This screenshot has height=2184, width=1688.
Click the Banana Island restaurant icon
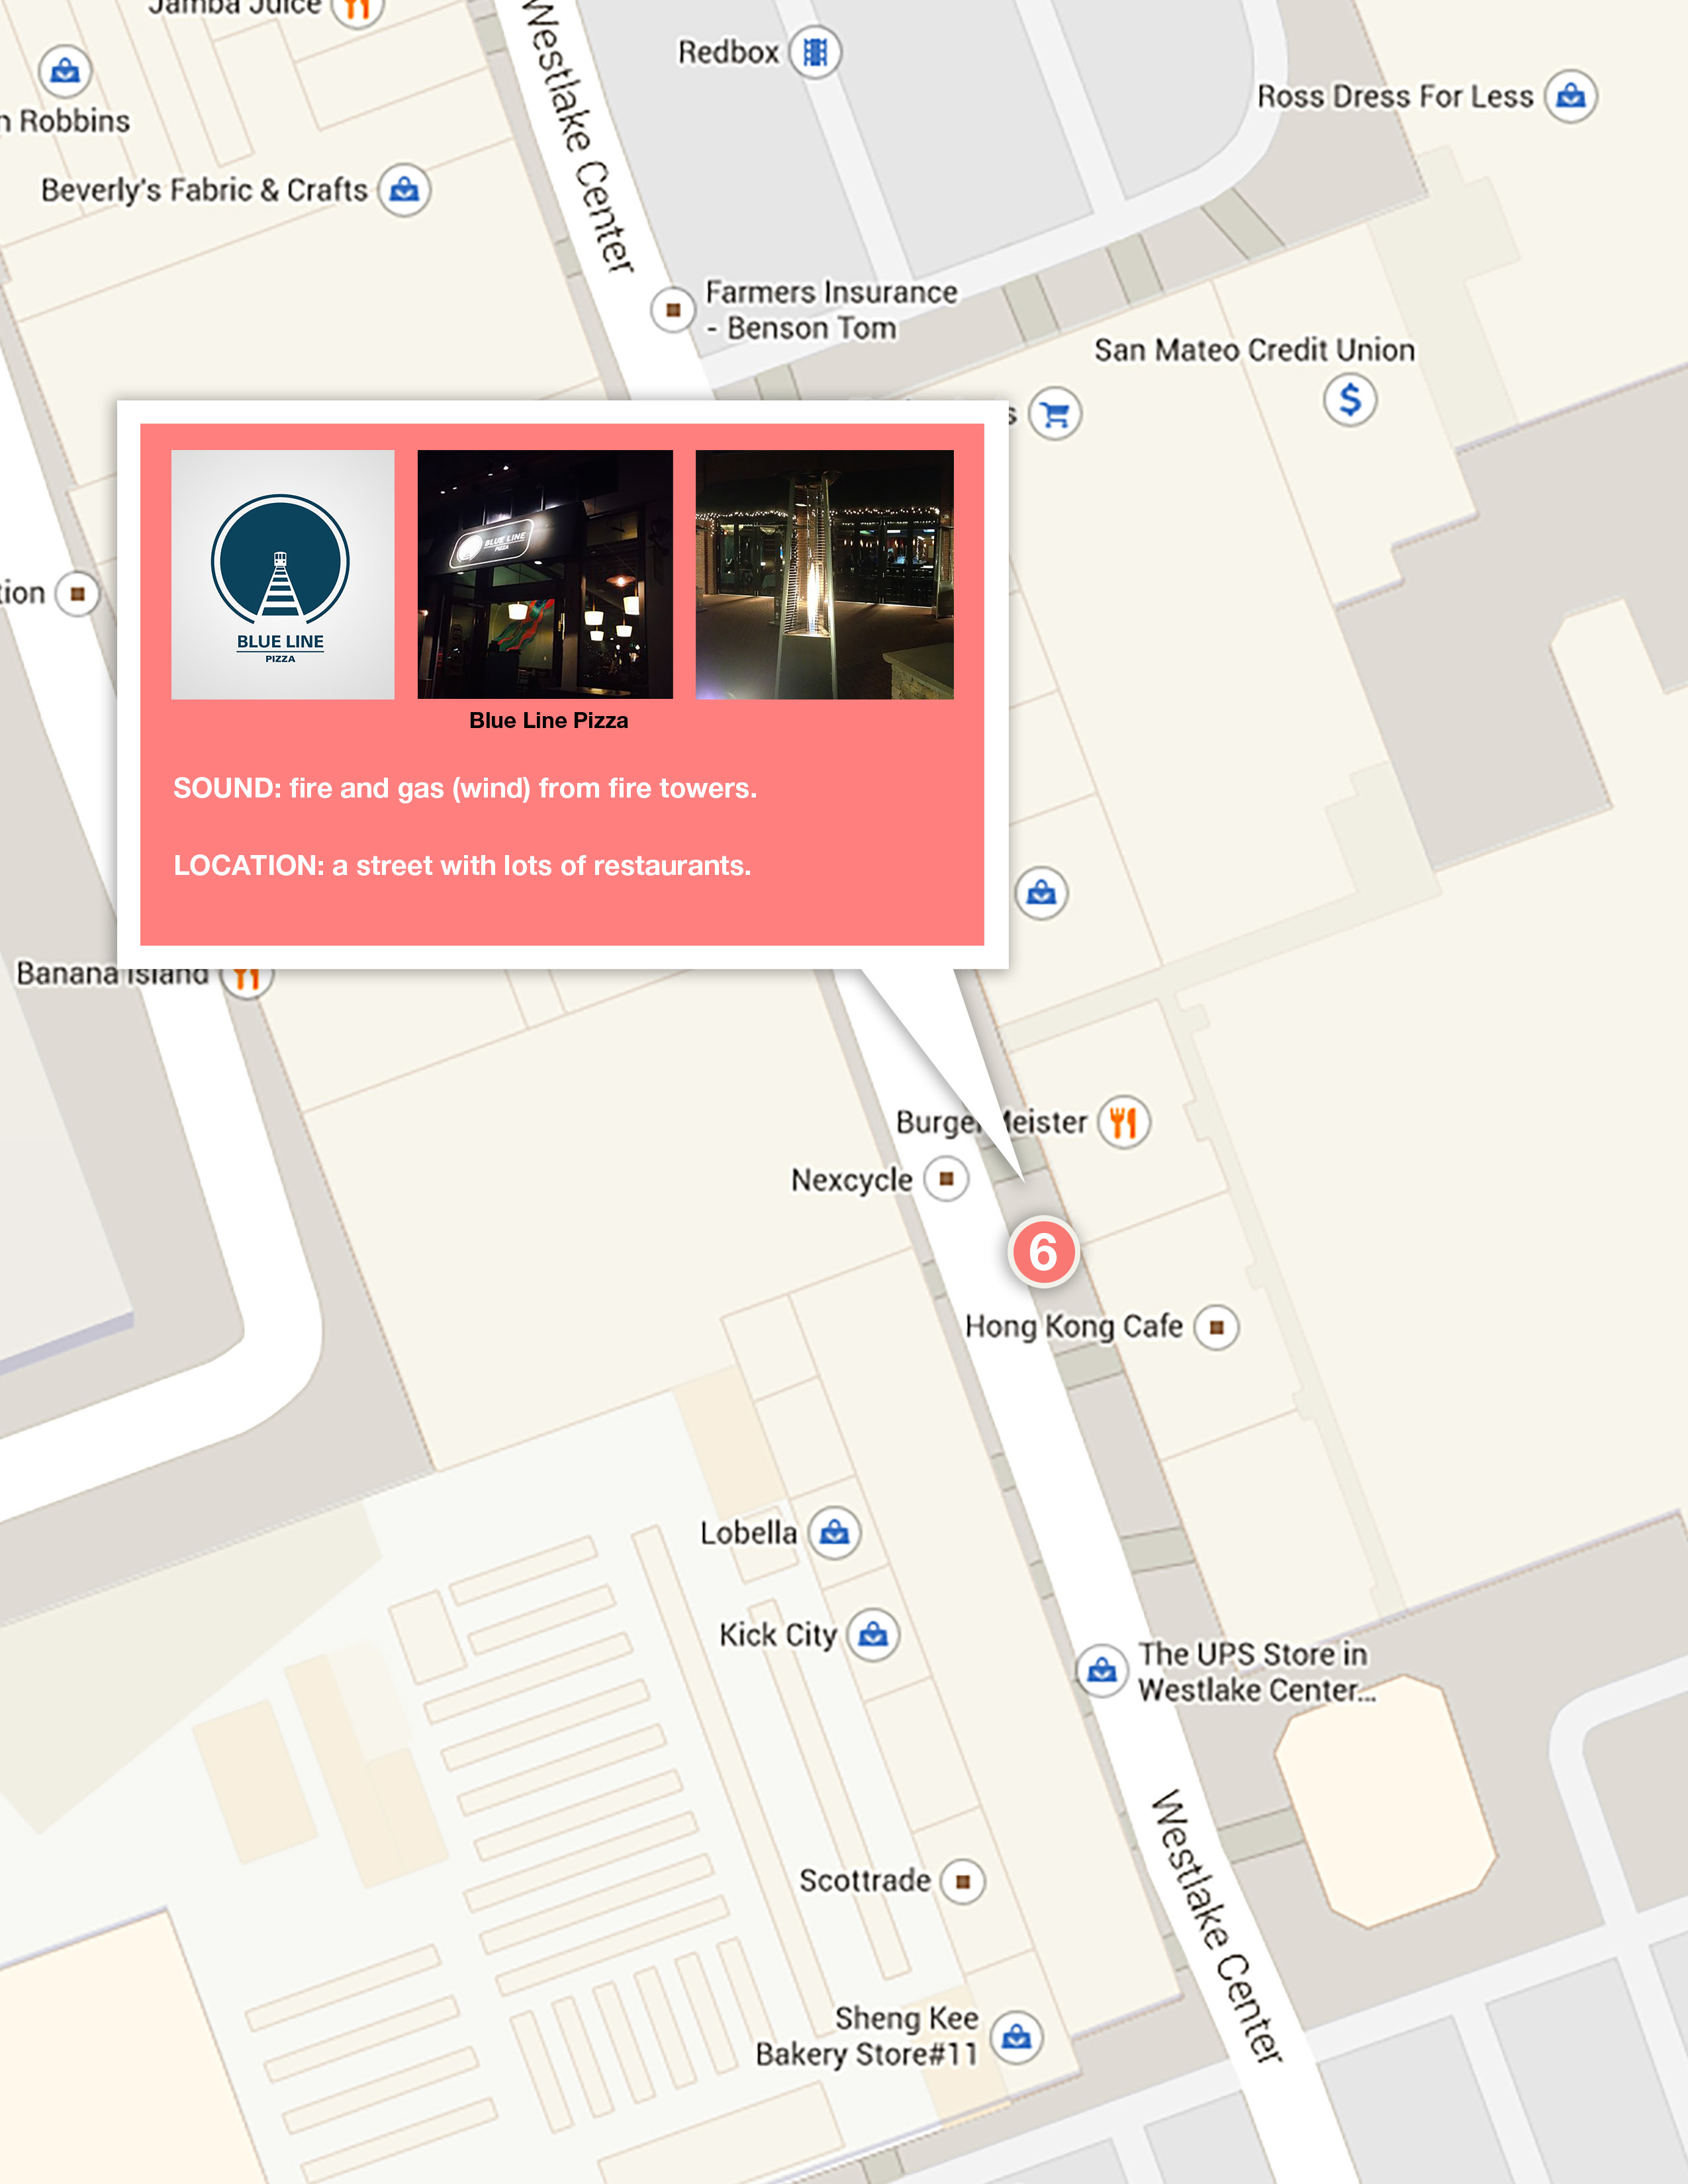pos(246,975)
